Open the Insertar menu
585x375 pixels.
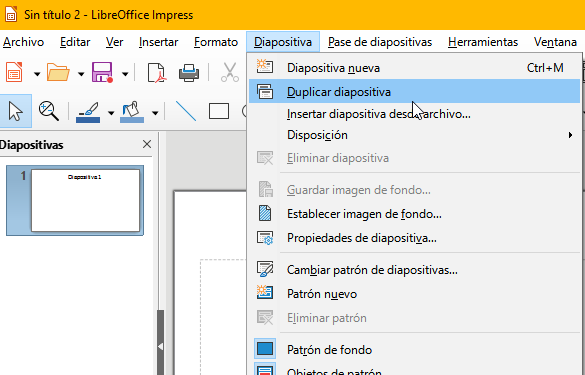click(x=158, y=42)
